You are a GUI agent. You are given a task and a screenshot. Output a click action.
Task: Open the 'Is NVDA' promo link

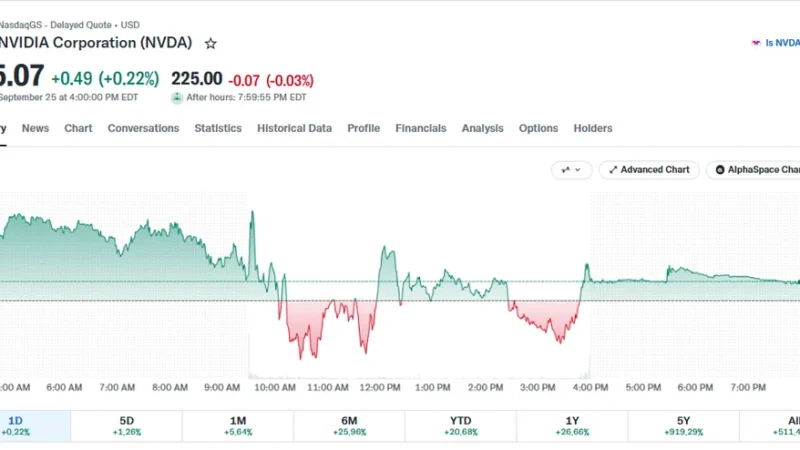pos(776,43)
